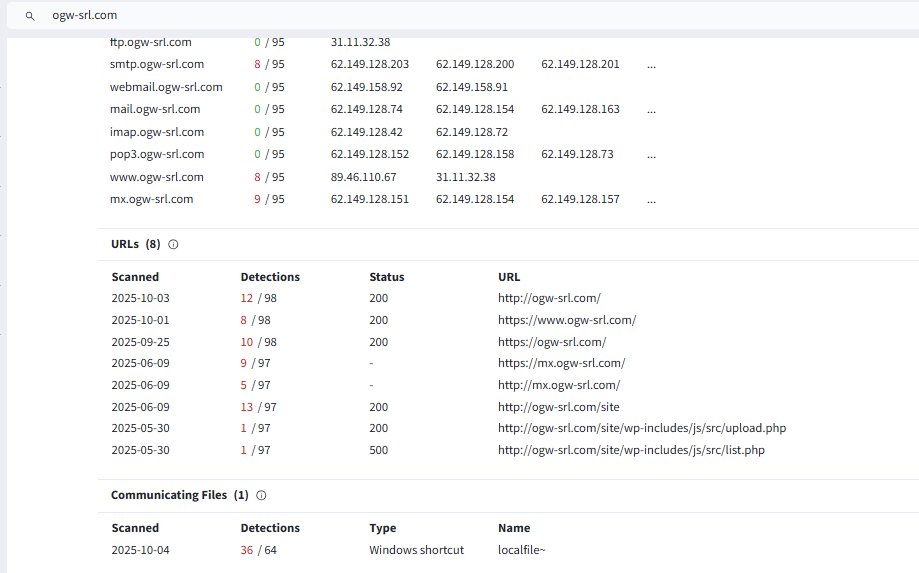The width and height of the screenshot is (919, 573).
Task: Open subdomain mail.ogw-srl.com
Action: click(x=155, y=109)
